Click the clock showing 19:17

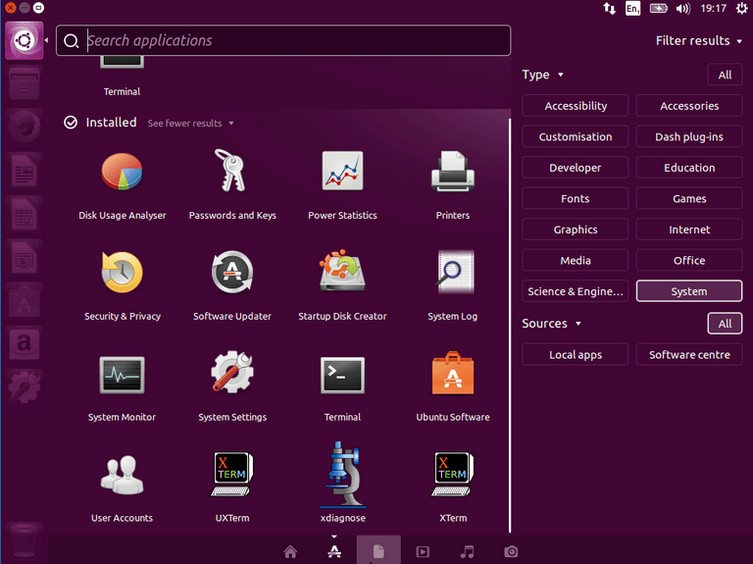coord(713,8)
